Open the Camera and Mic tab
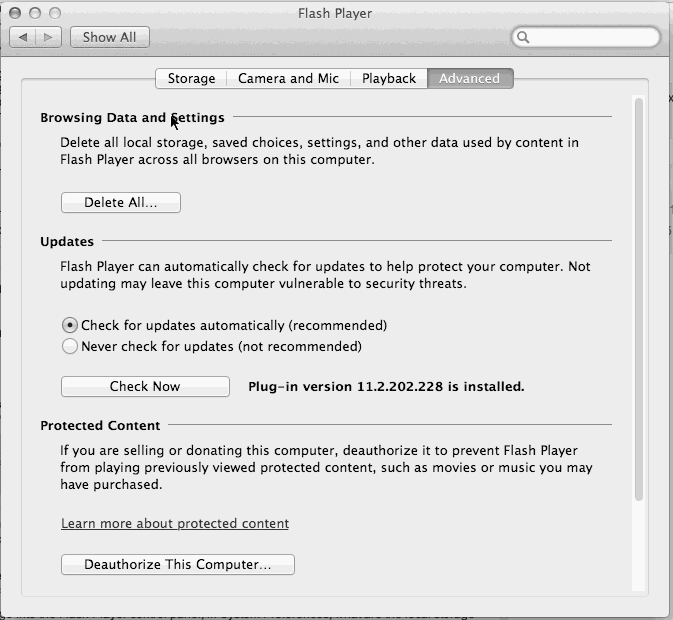The width and height of the screenshot is (673, 620). pyautogui.click(x=288, y=79)
